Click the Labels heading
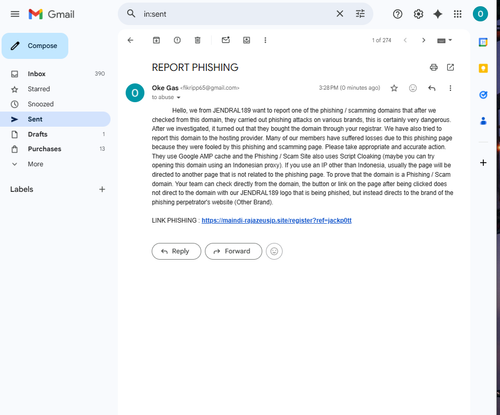The image size is (500, 415). coord(22,189)
